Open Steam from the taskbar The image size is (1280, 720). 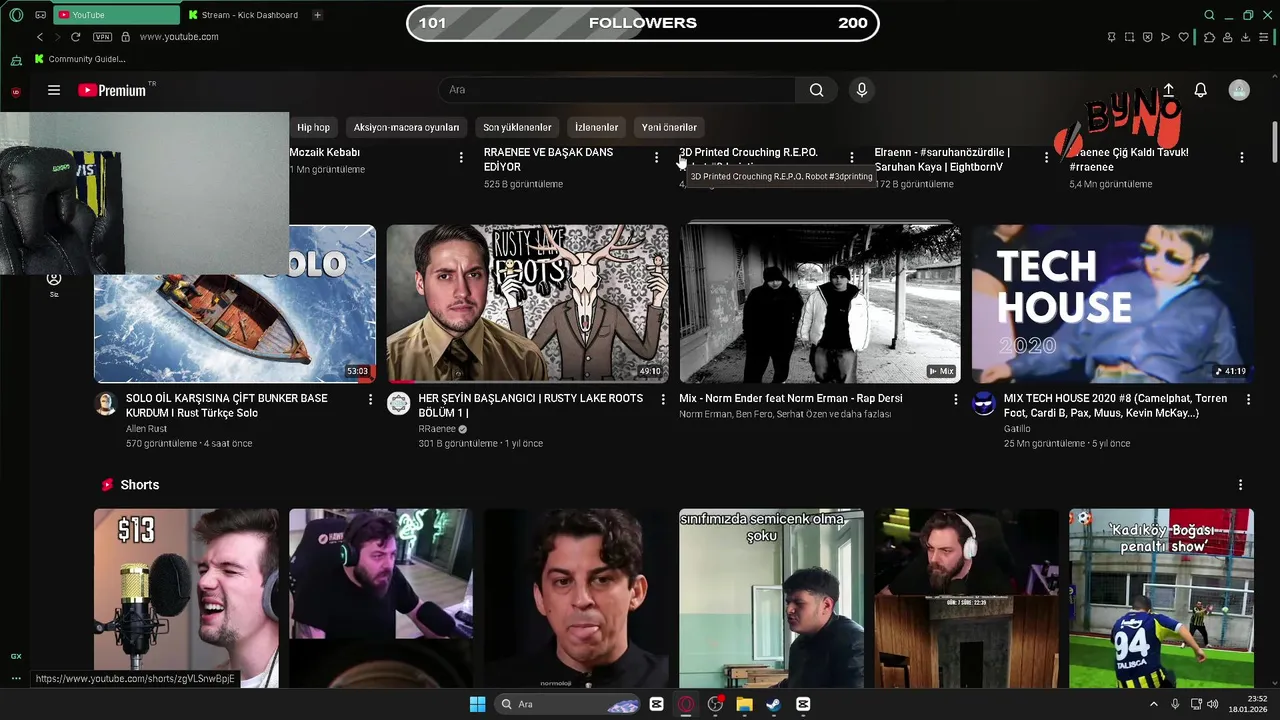click(773, 704)
